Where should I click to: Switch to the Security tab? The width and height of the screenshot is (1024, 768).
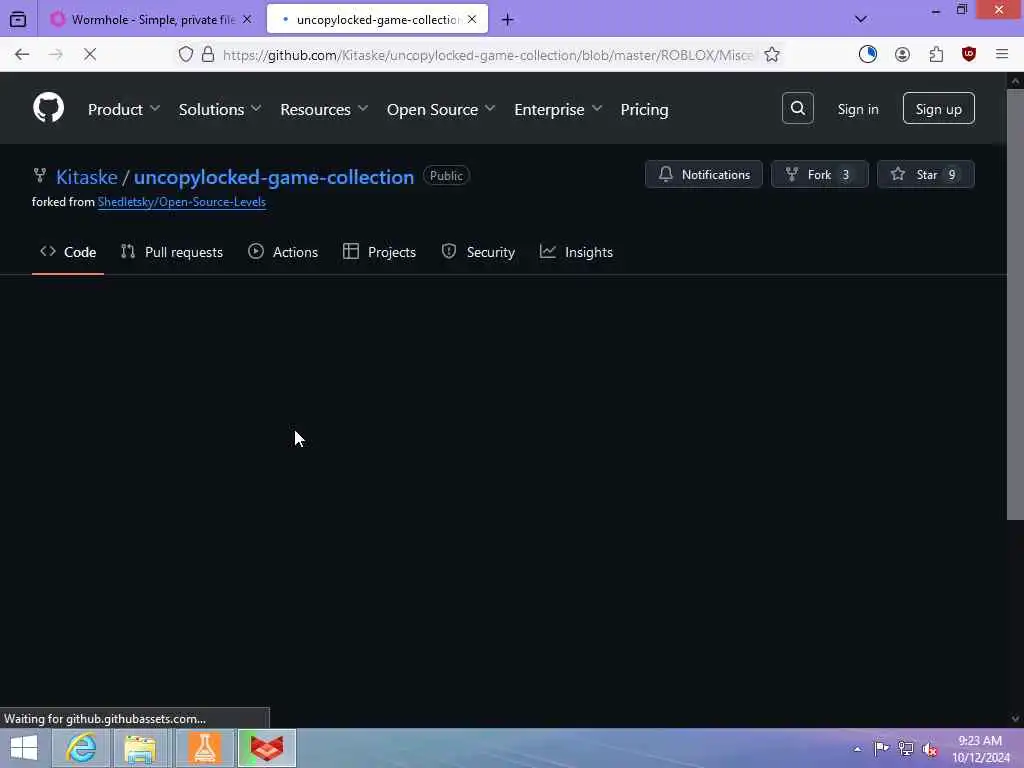pyautogui.click(x=478, y=252)
